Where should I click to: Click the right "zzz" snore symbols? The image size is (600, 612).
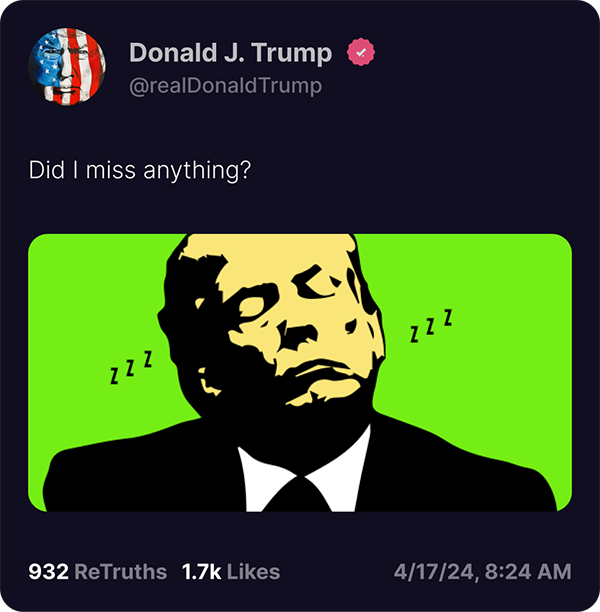point(431,326)
